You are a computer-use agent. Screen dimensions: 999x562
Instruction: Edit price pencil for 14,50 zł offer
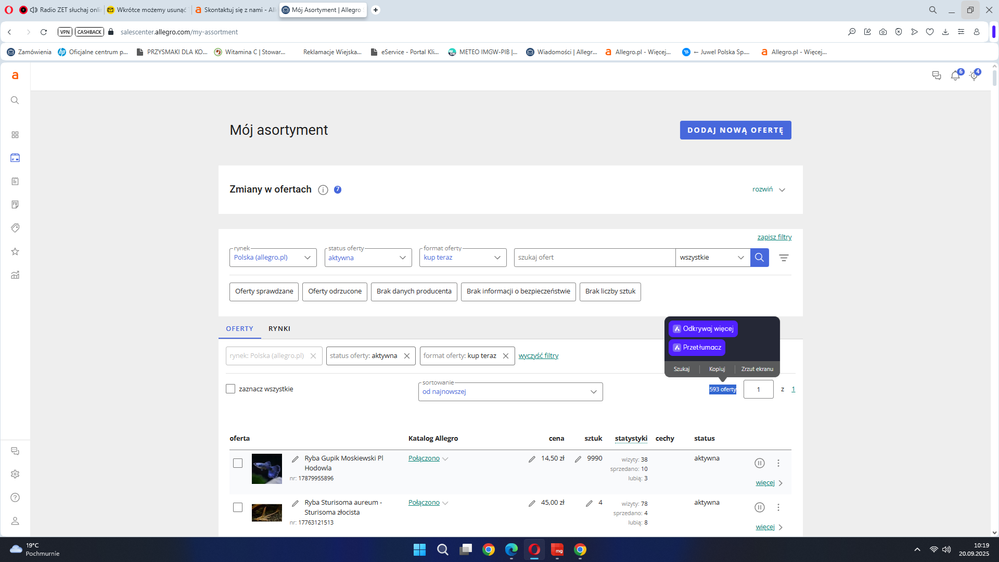click(532, 460)
